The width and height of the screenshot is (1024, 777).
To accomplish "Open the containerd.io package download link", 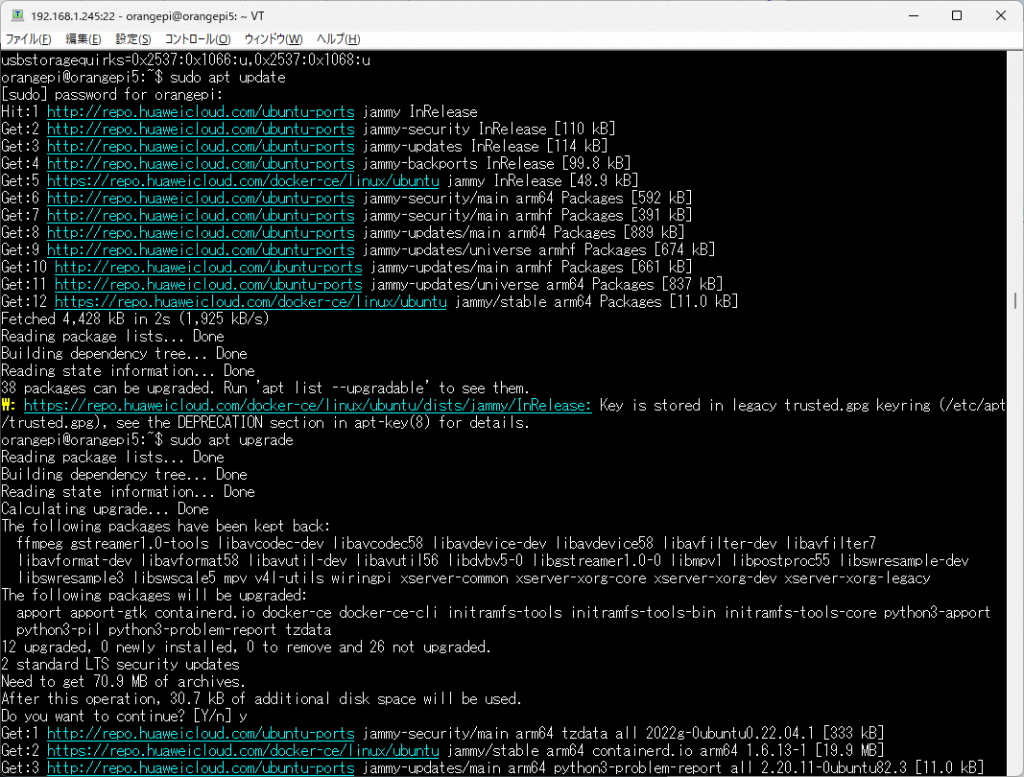I will pos(243,750).
